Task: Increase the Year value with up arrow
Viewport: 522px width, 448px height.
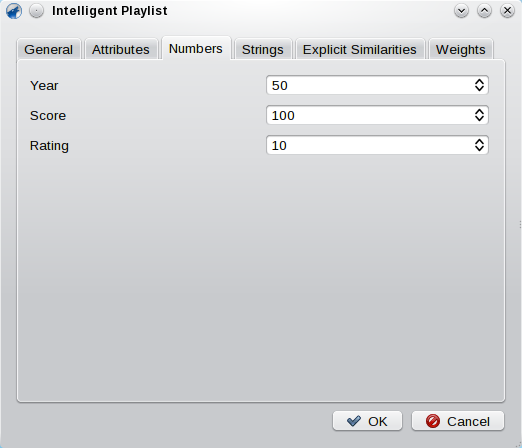Action: (x=479, y=81)
